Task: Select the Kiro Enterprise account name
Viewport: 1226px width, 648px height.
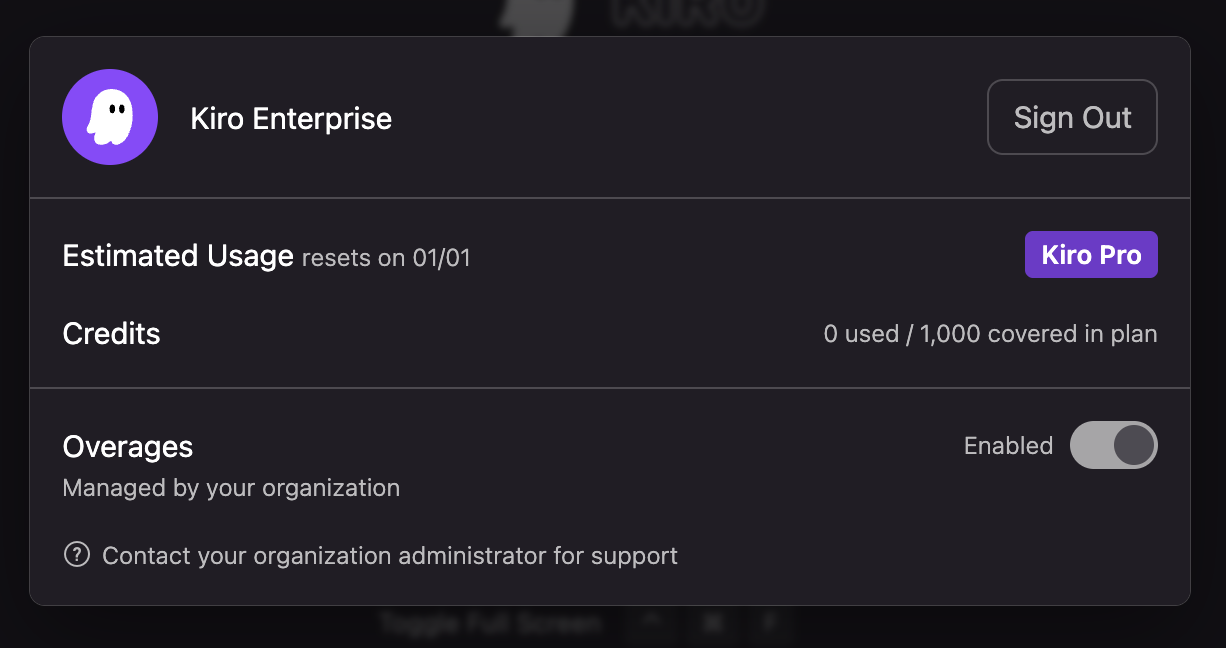Action: [x=291, y=119]
